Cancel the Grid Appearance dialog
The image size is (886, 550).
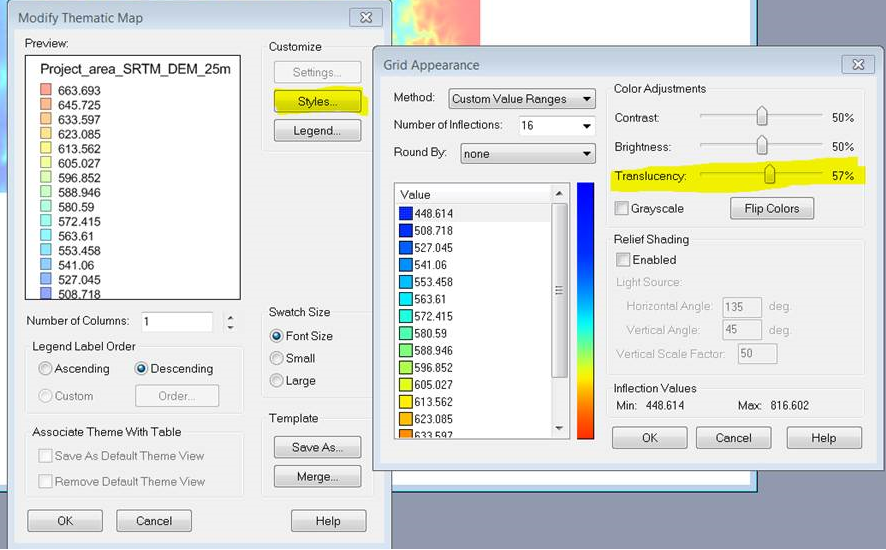pos(733,438)
